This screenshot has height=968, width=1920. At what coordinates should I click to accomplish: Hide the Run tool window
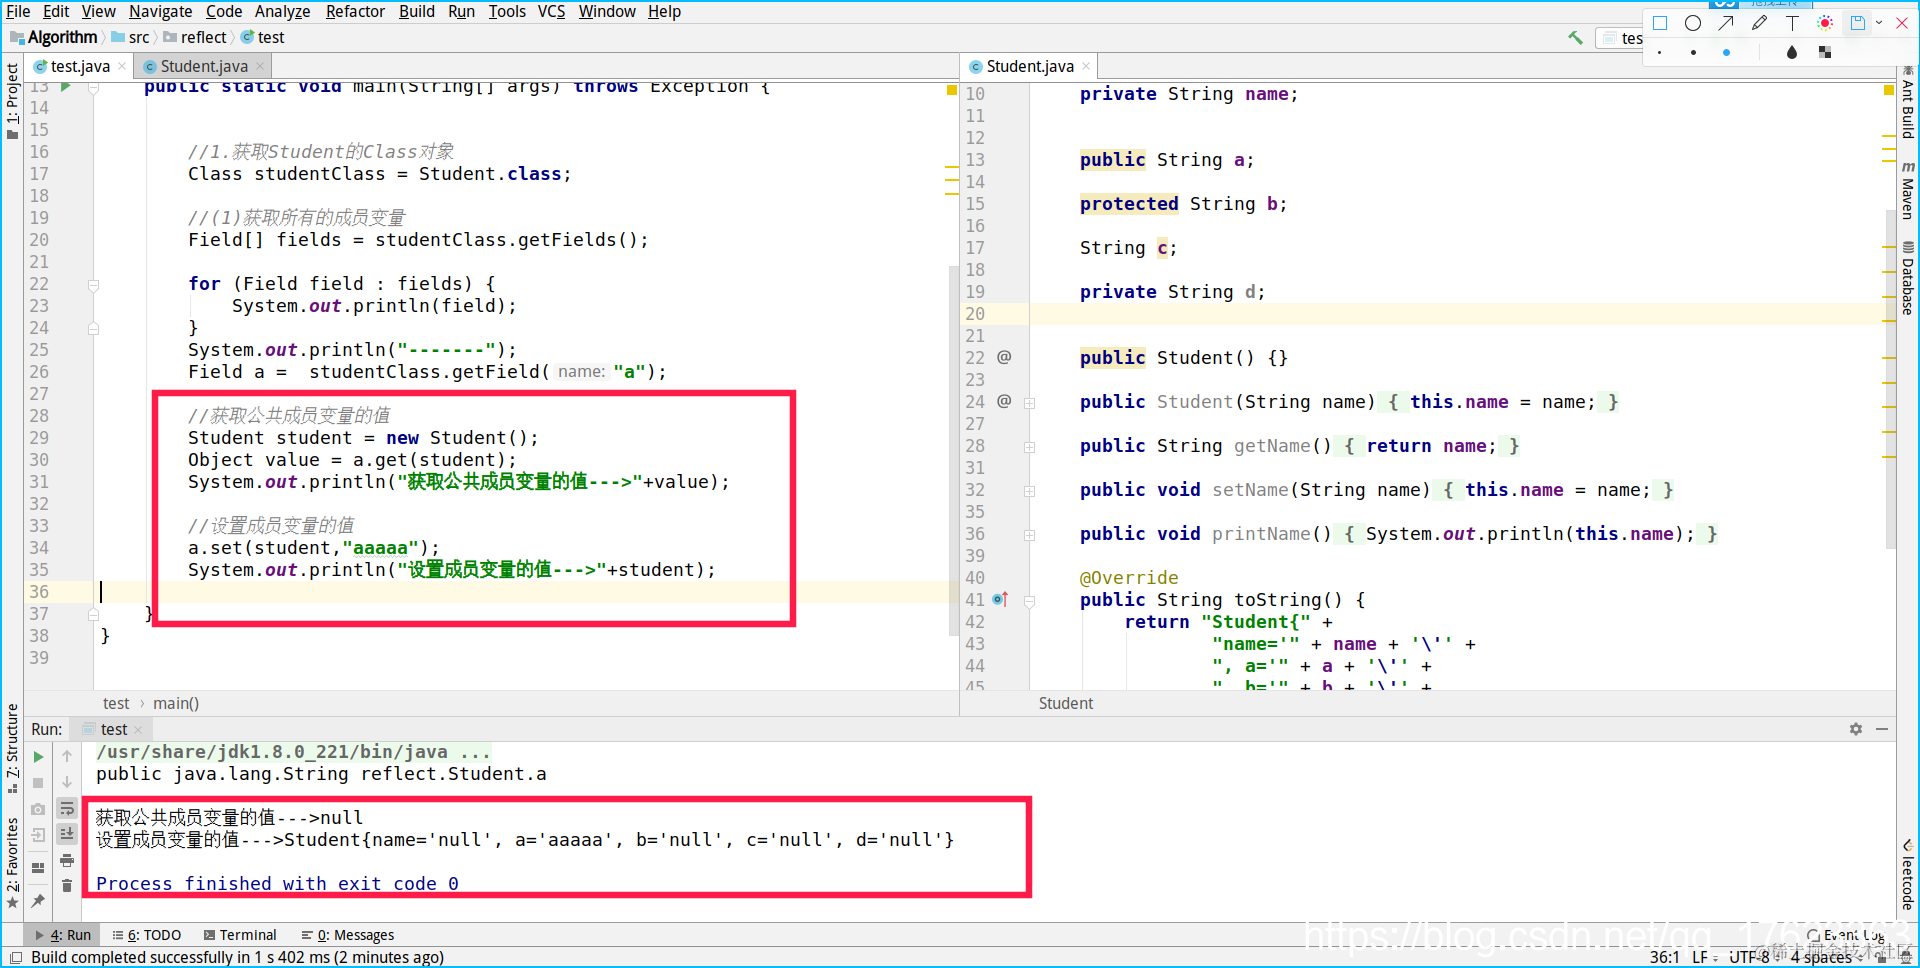(x=1882, y=729)
